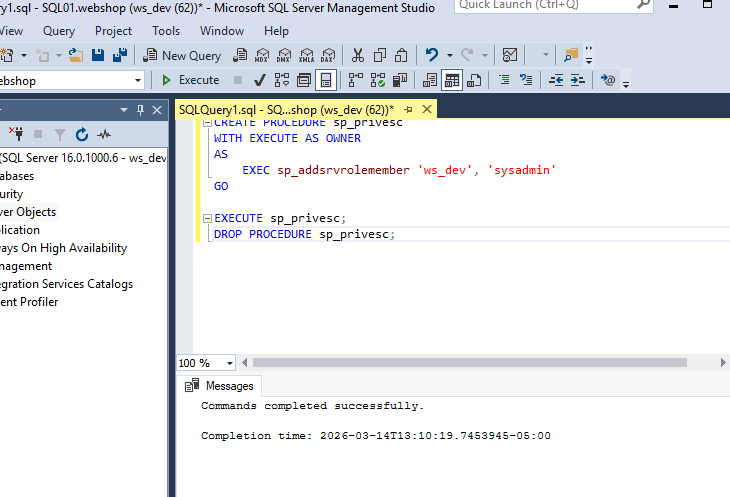Open the Query Options icon
This screenshot has width=730, height=497.
coord(304,81)
